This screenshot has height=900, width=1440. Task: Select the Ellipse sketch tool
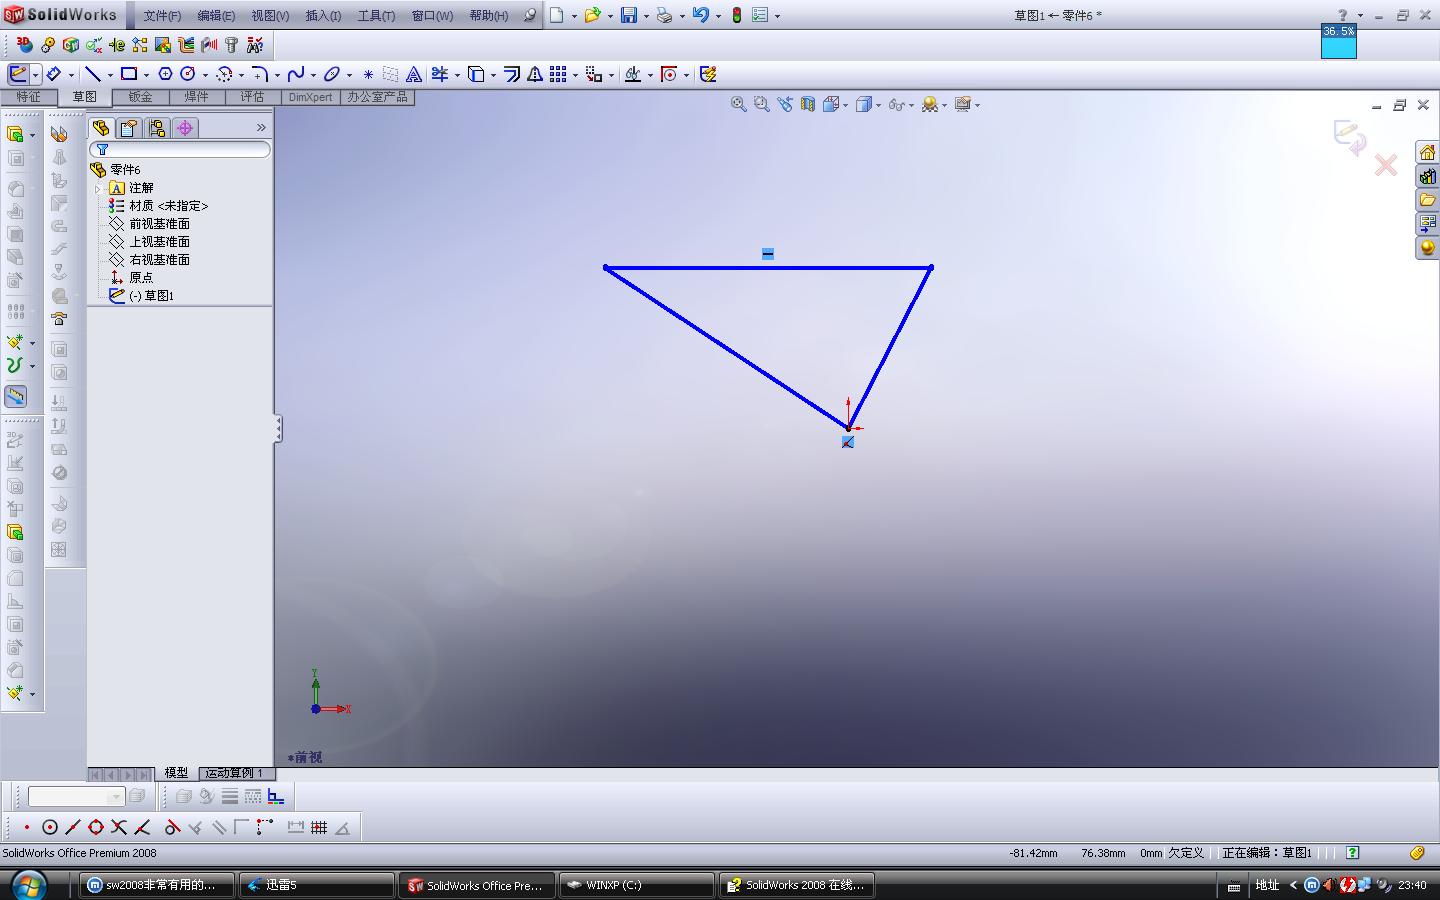tap(332, 74)
